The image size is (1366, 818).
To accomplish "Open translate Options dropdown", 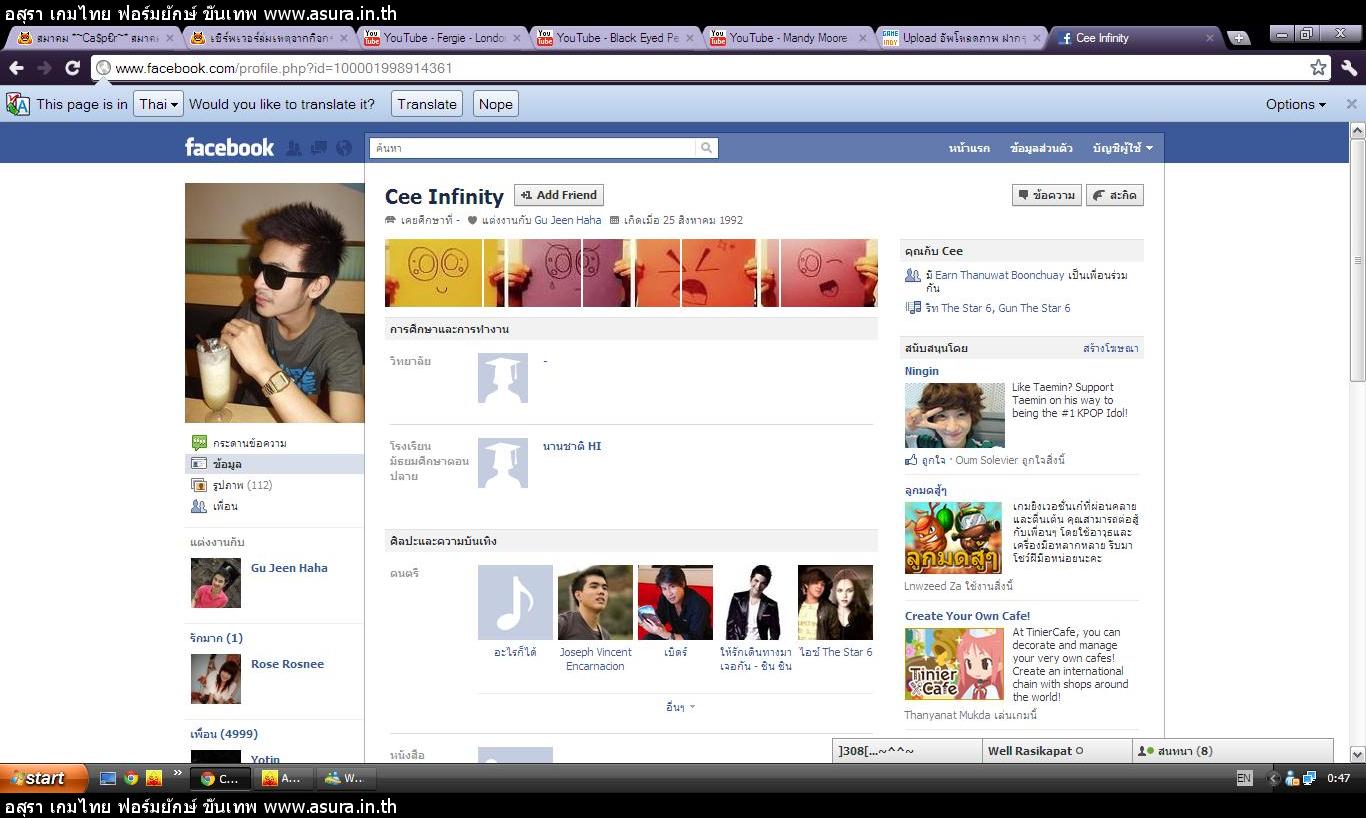I will 1295,104.
